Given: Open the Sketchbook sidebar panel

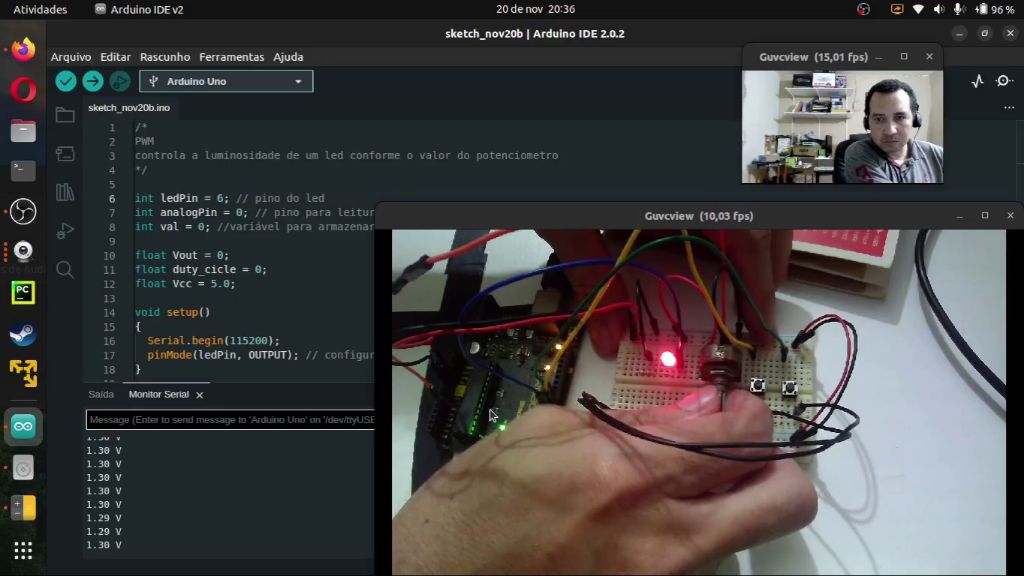Looking at the screenshot, I should click(64, 115).
